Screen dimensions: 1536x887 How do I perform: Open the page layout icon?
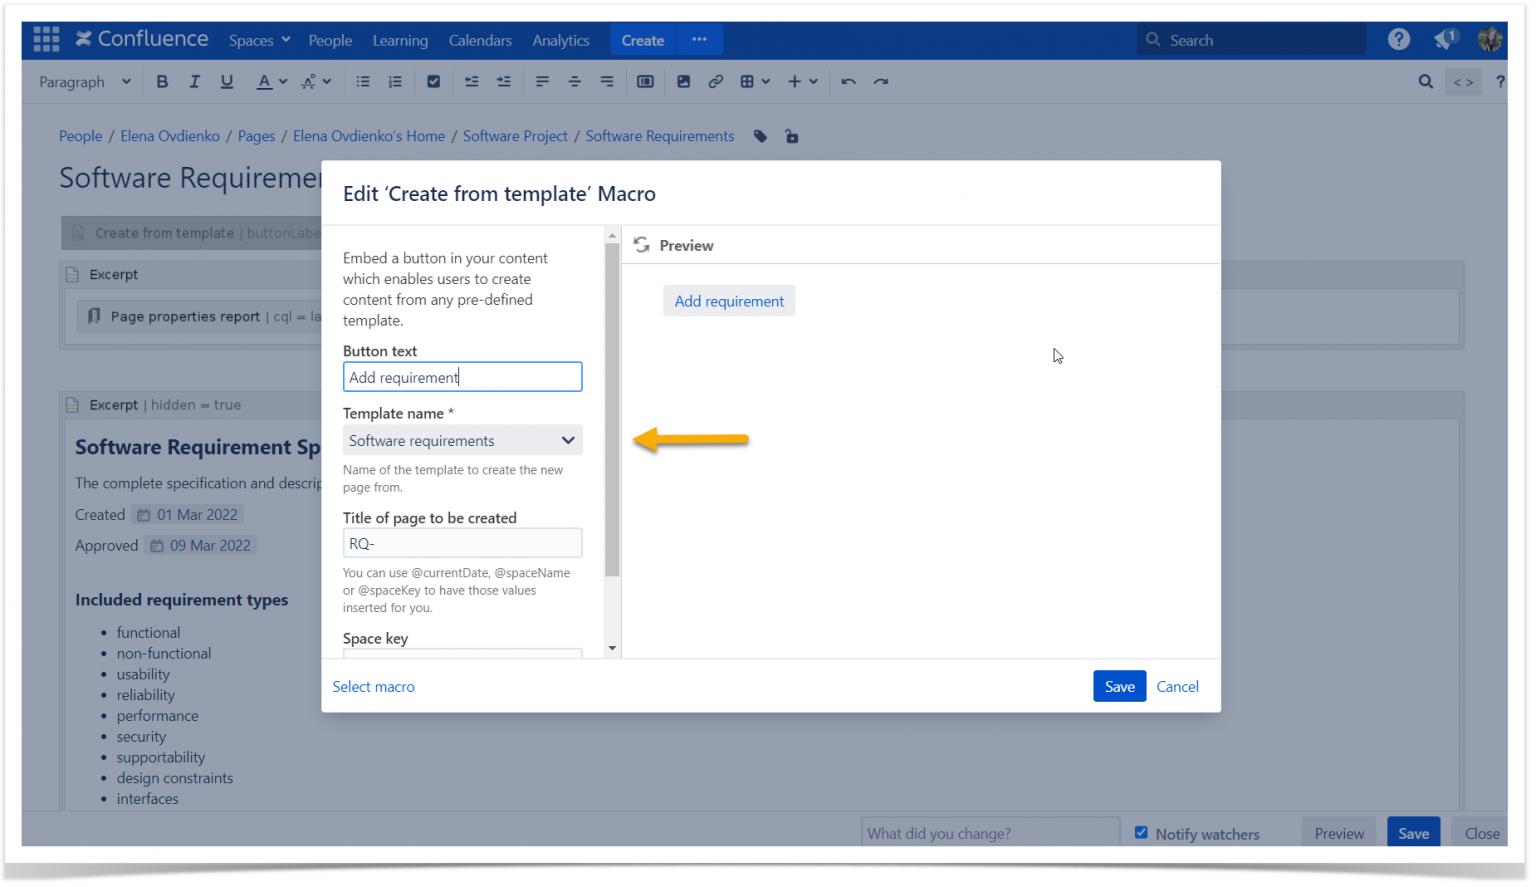(x=645, y=81)
